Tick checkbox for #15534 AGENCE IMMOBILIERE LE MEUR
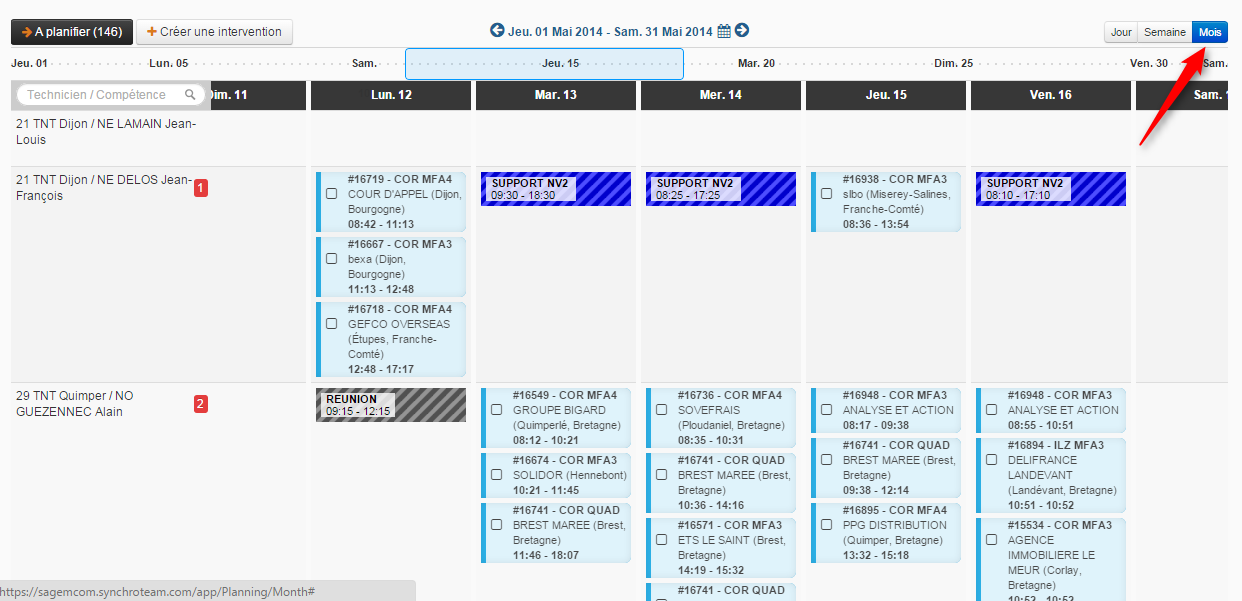Image resolution: width=1242 pixels, height=601 pixels. (991, 540)
